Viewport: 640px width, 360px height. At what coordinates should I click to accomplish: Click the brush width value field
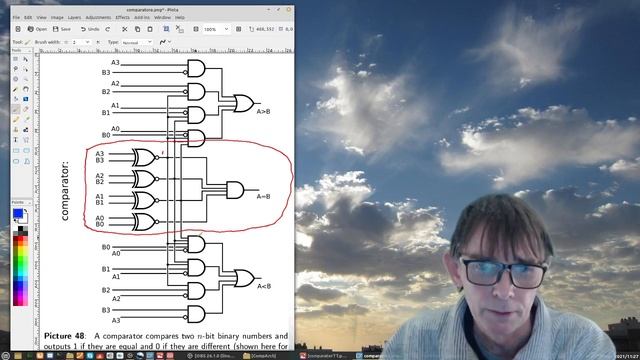point(78,42)
